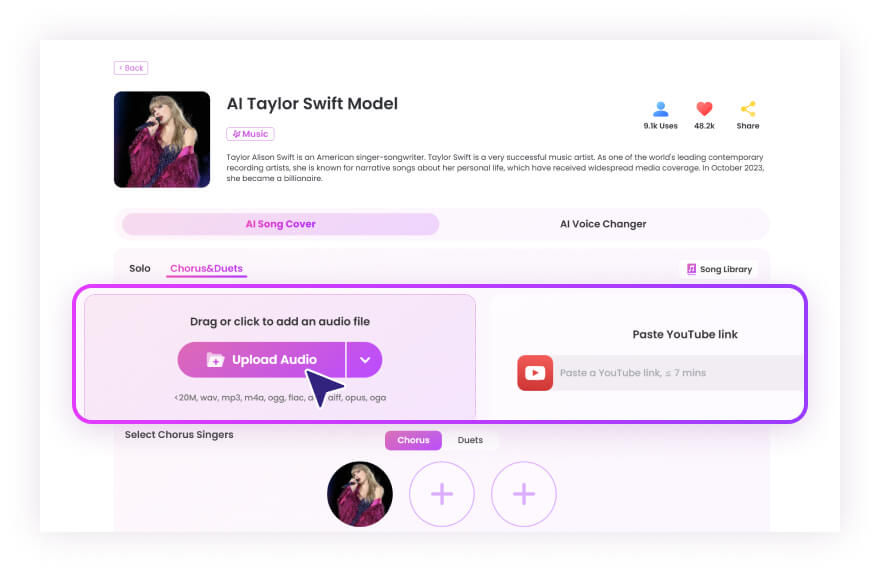Image resolution: width=880 pixels, height=572 pixels.
Task: Open the Song Library button
Action: 718,269
